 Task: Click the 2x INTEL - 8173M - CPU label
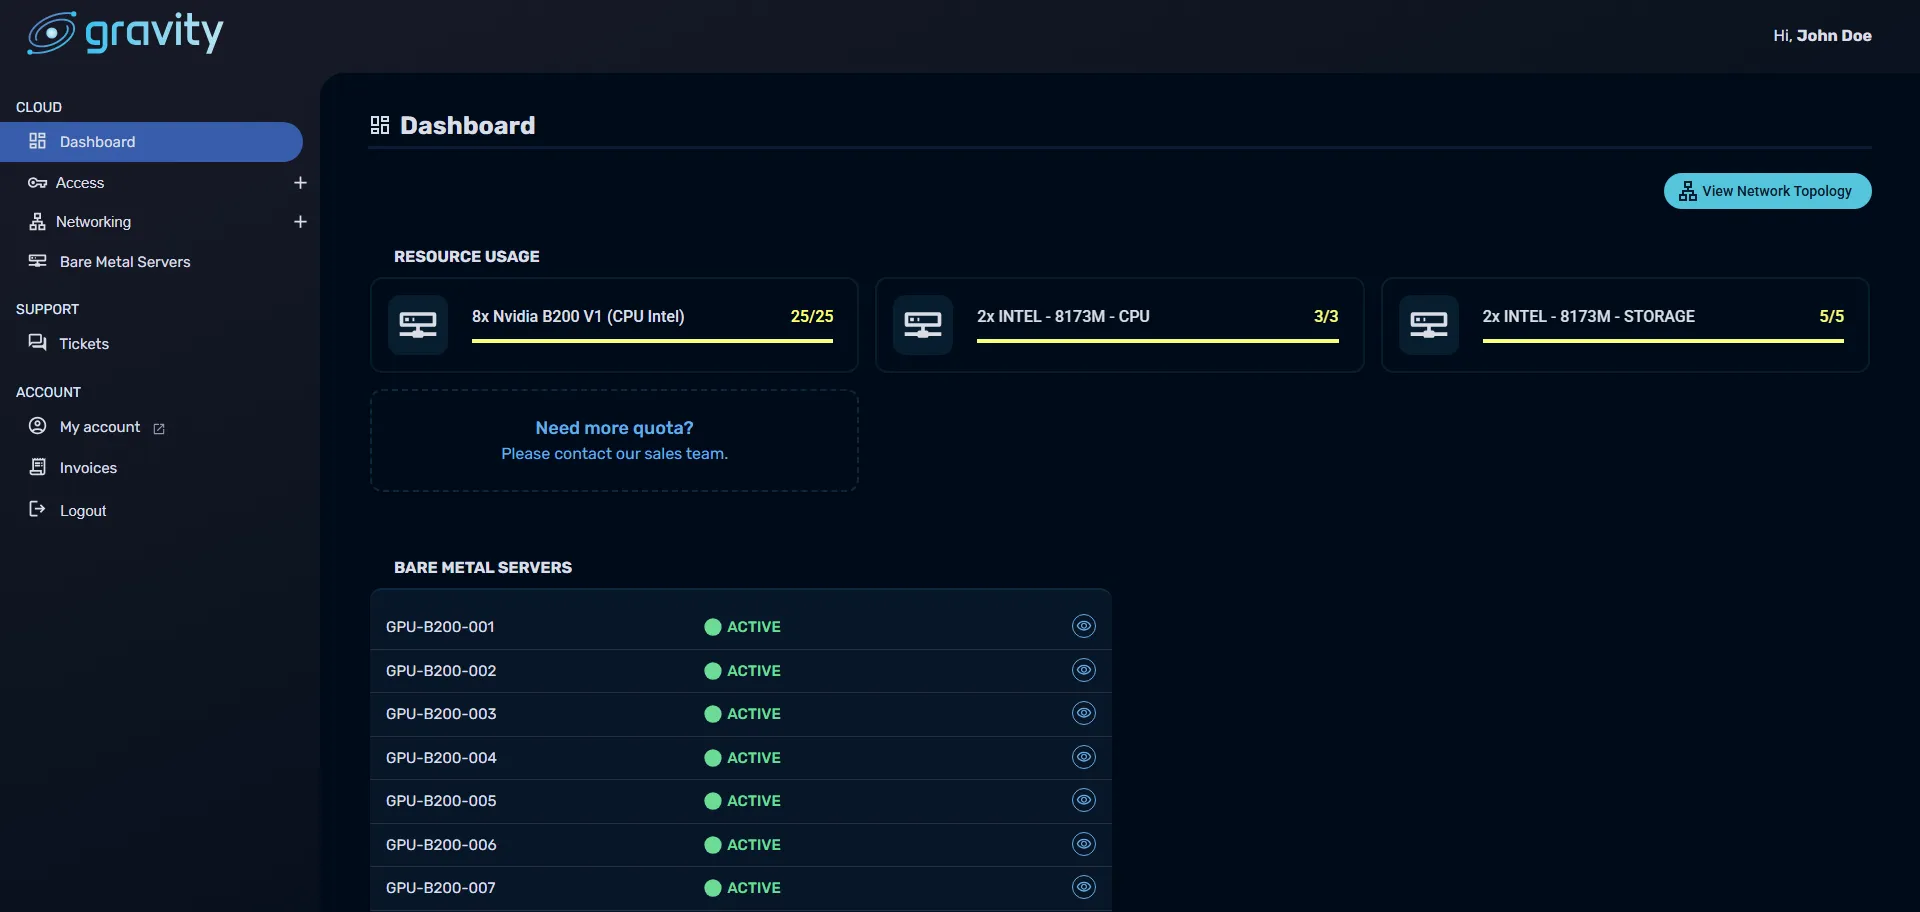[x=1063, y=317]
